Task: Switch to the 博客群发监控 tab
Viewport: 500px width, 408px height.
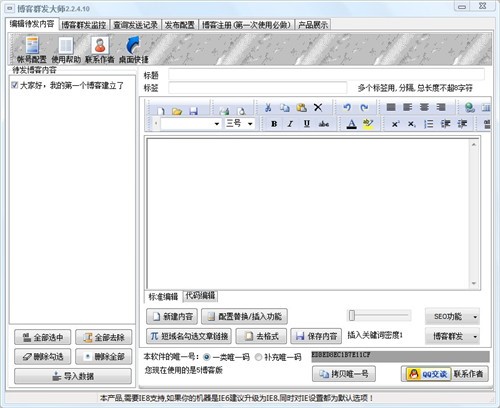Action: pos(84,25)
